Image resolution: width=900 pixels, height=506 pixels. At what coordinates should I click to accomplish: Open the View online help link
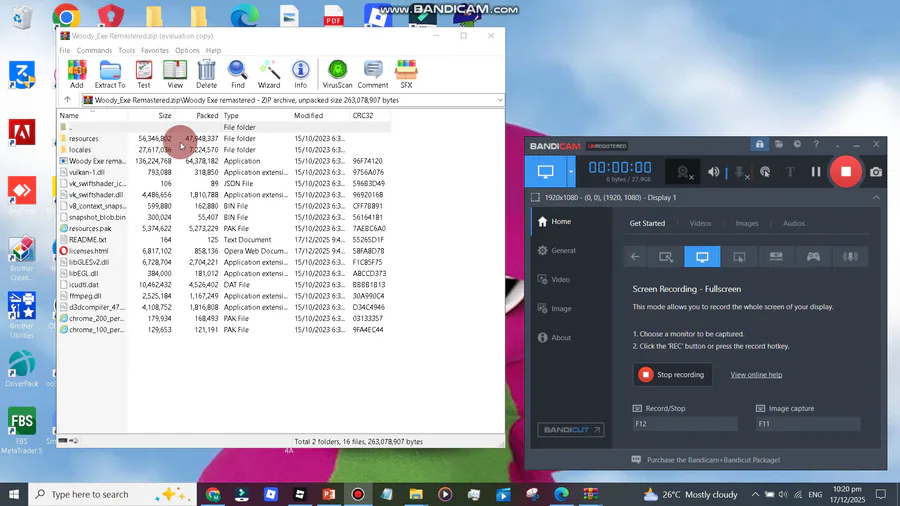tap(756, 375)
